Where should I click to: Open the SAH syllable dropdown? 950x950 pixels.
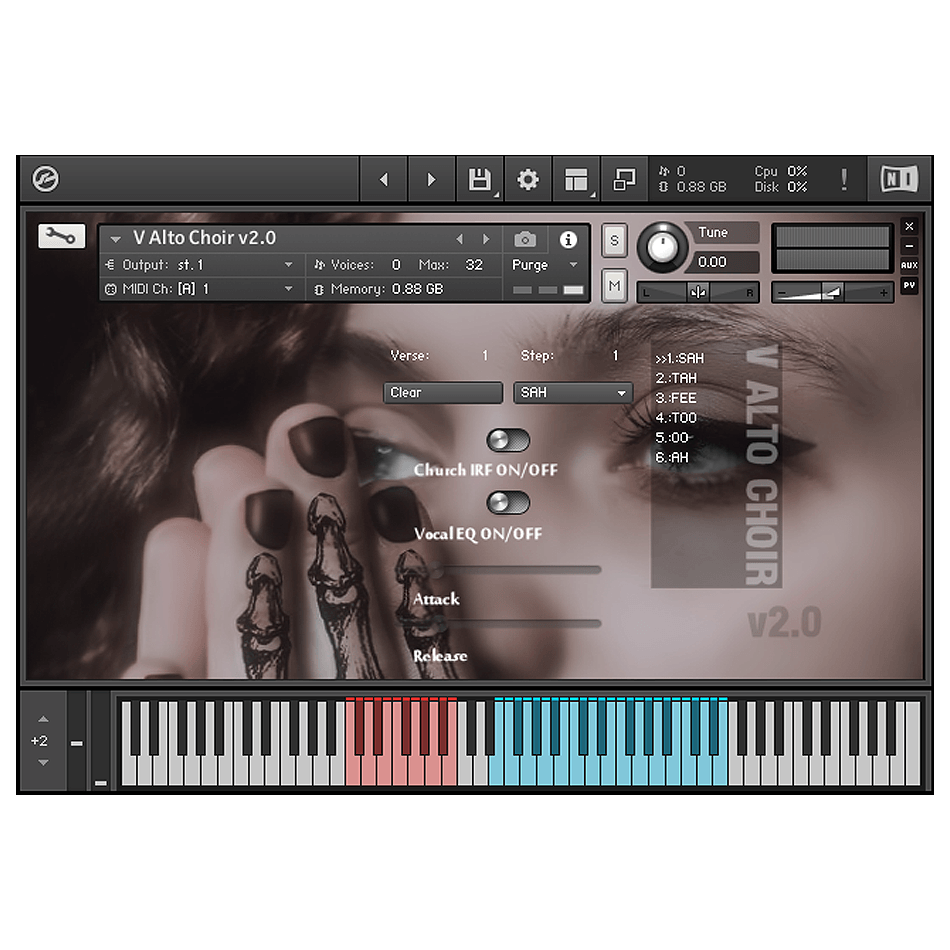(573, 393)
